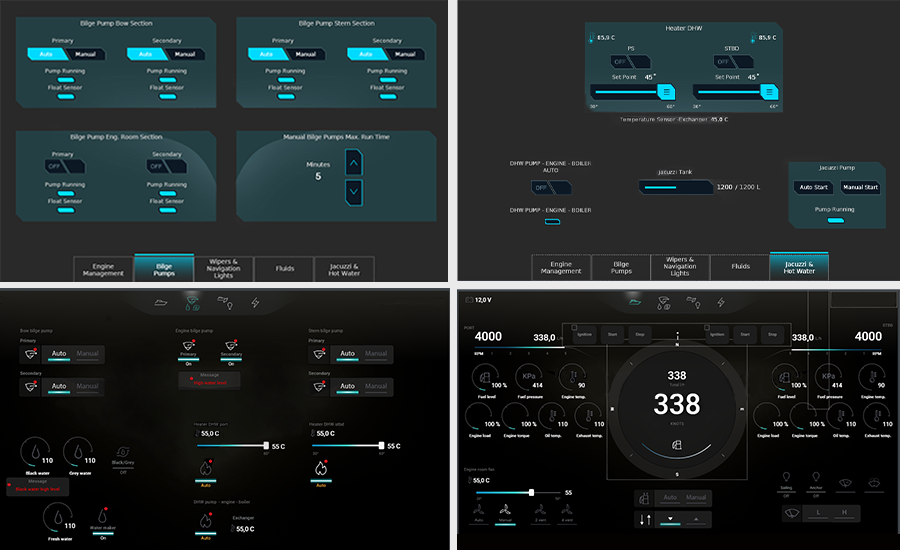Decrease Max Run Time minutes with down arrow

pyautogui.click(x=354, y=190)
